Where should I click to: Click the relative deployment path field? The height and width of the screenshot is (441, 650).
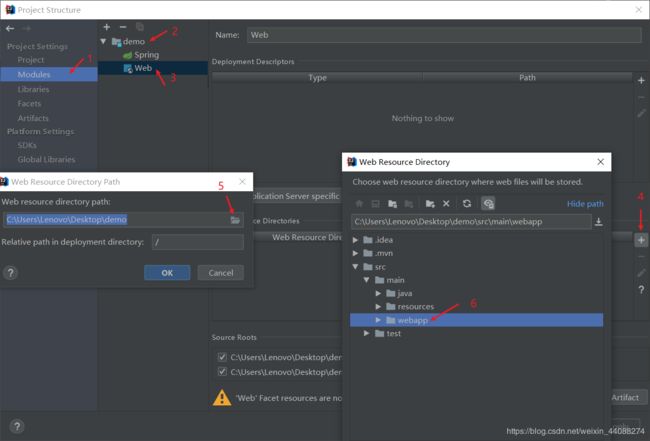pyautogui.click(x=198, y=242)
